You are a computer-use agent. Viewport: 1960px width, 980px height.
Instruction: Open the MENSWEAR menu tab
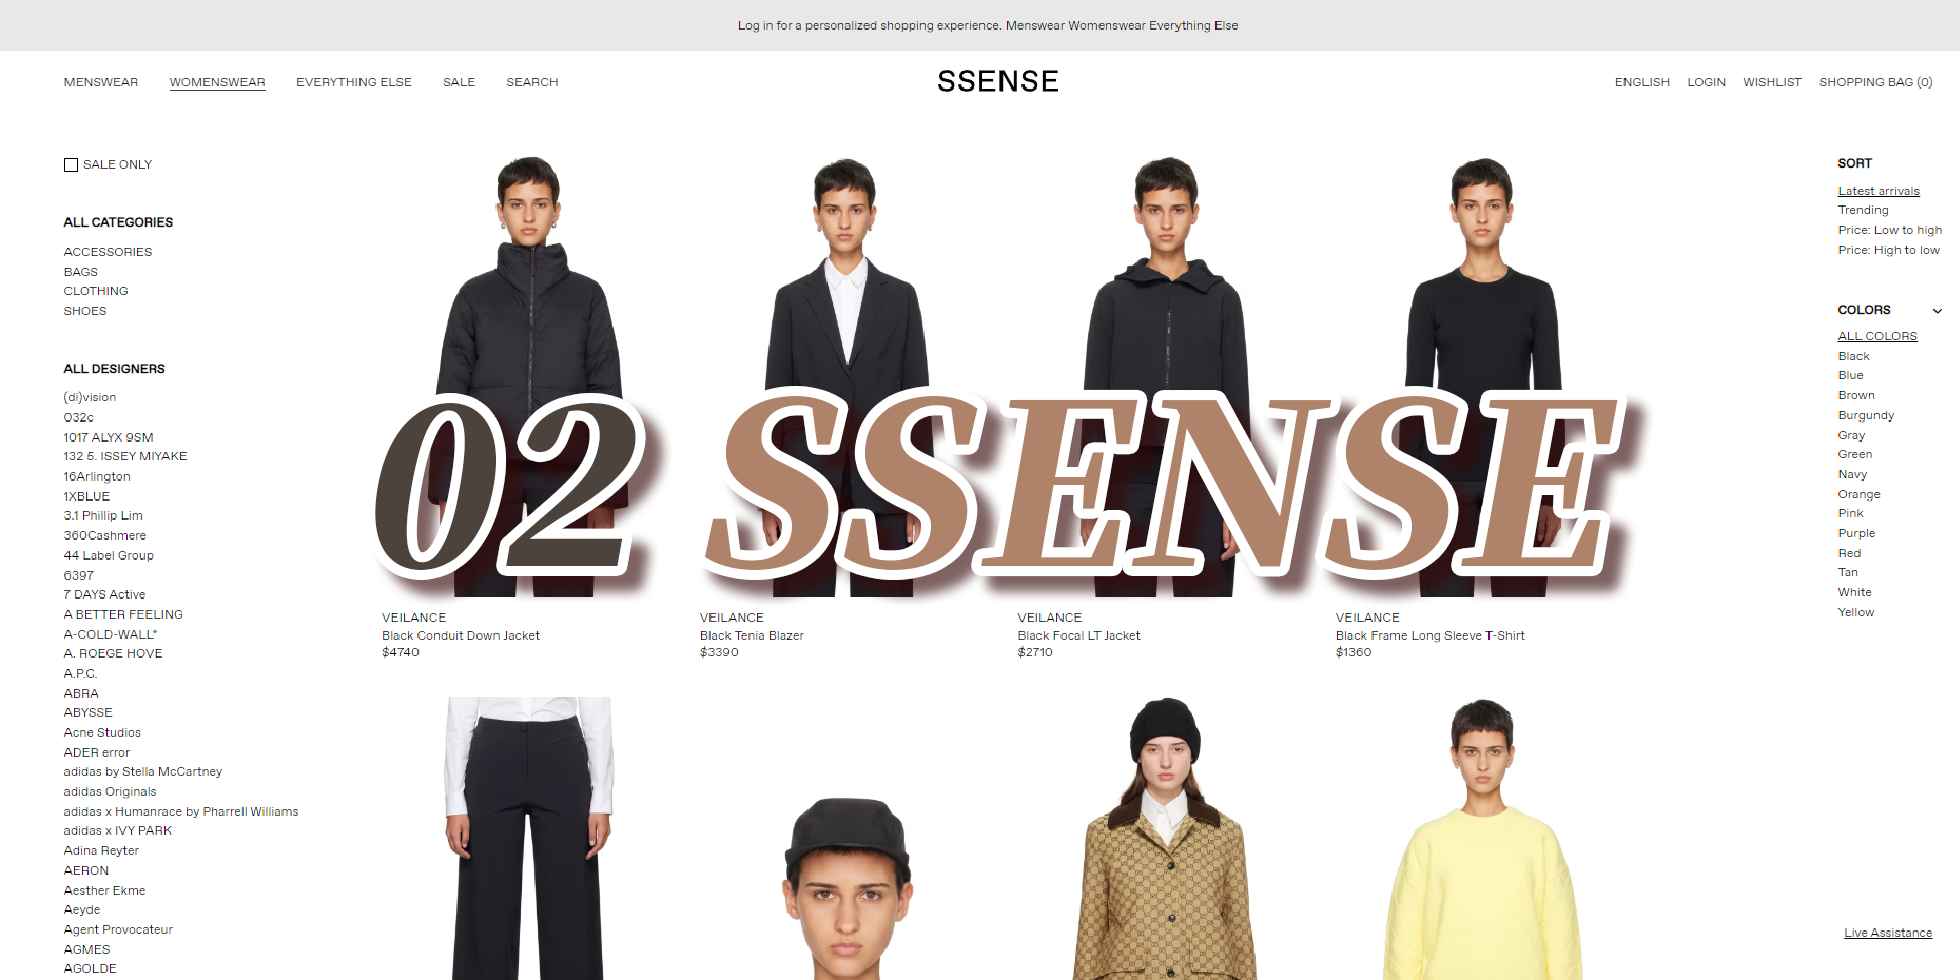coord(101,82)
